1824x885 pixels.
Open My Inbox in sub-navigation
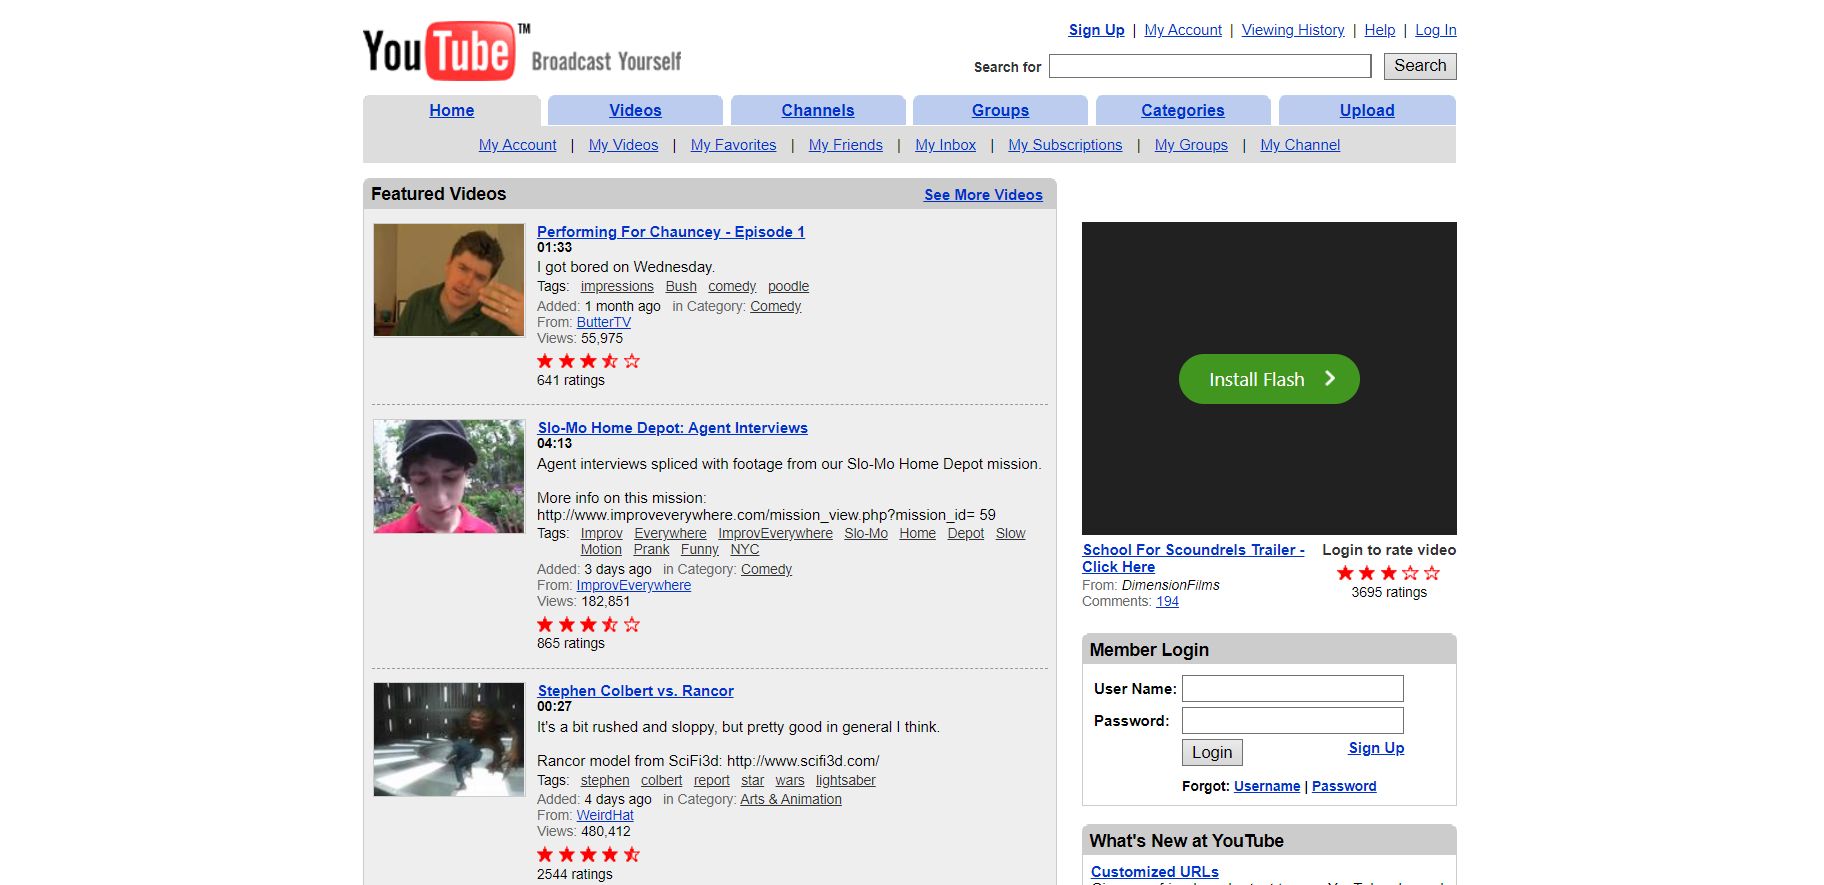coord(945,145)
